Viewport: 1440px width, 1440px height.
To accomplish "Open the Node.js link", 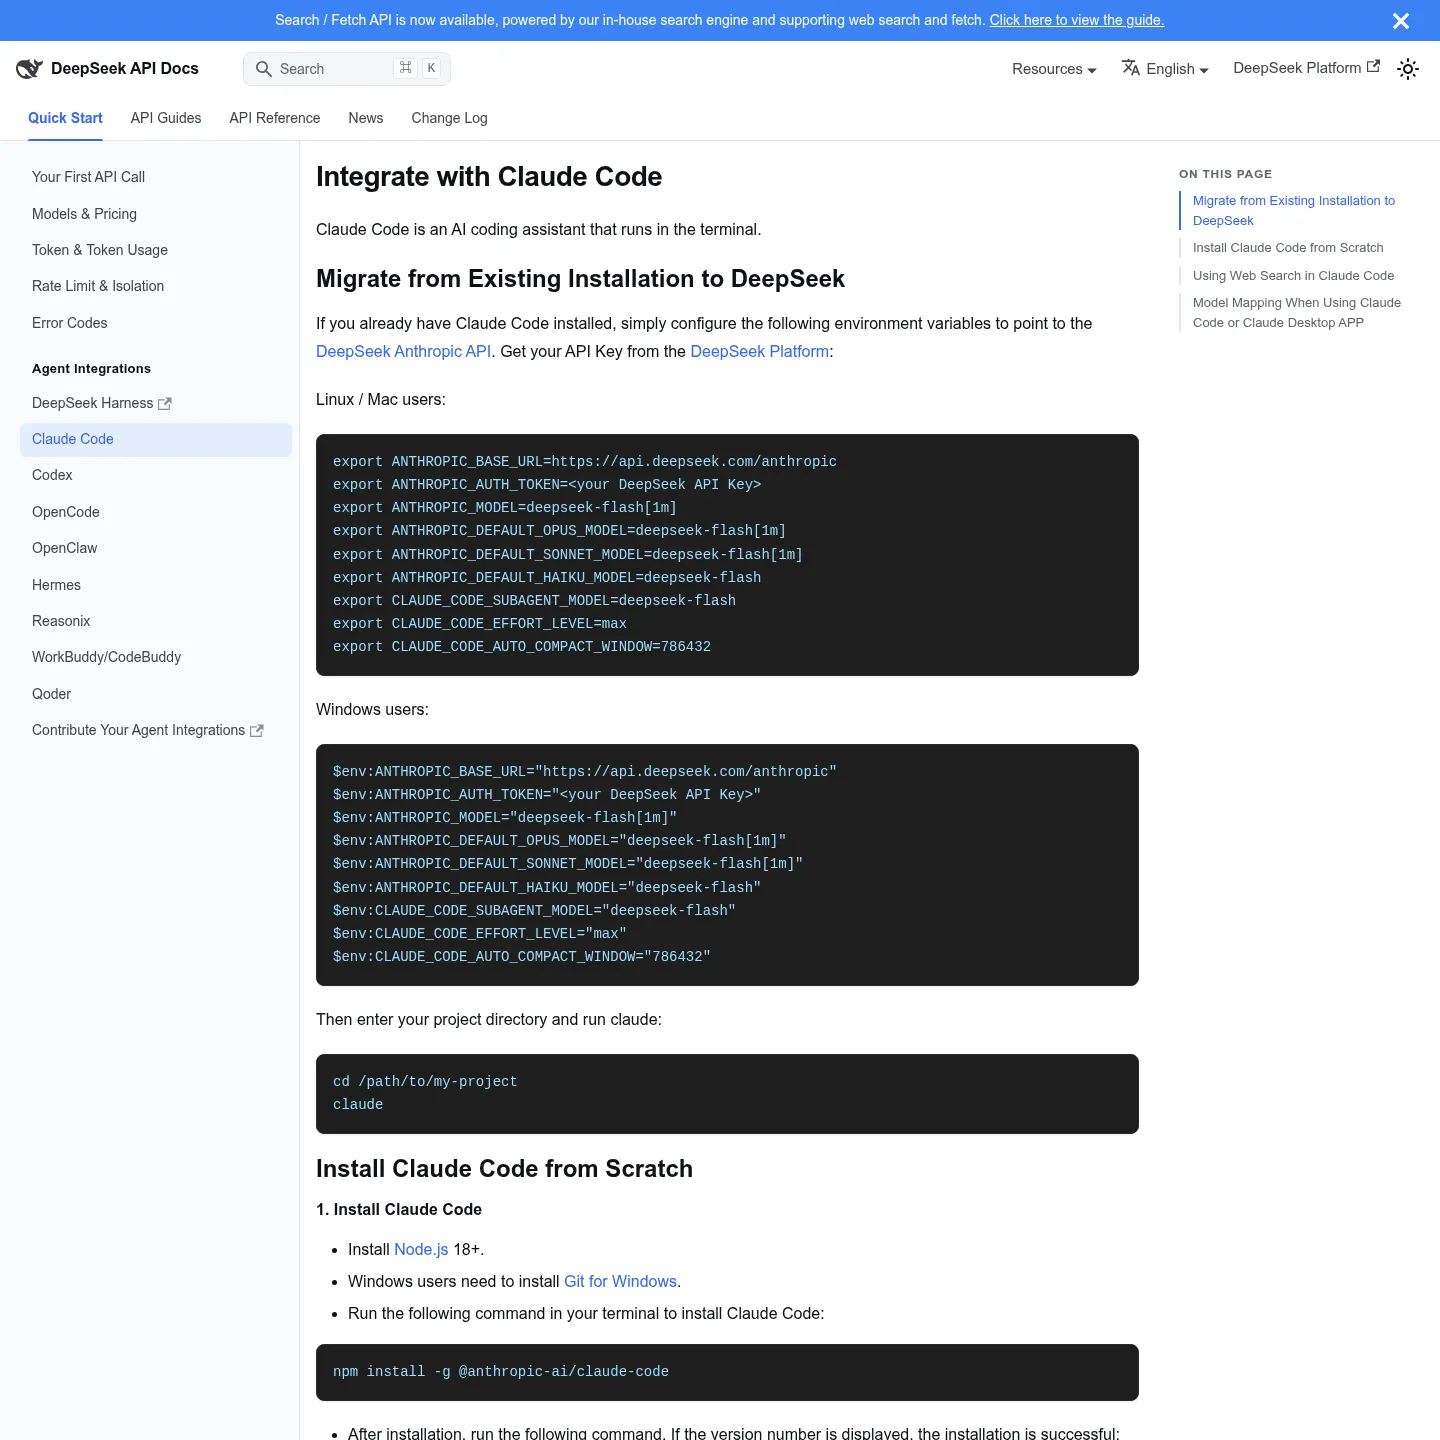I will pyautogui.click(x=421, y=1249).
